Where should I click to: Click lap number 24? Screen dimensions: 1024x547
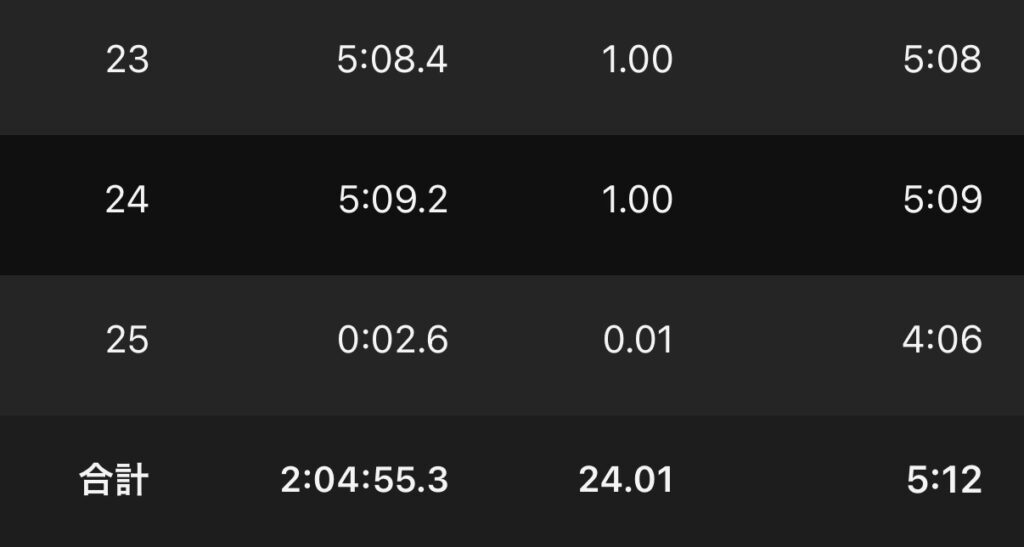tap(127, 200)
